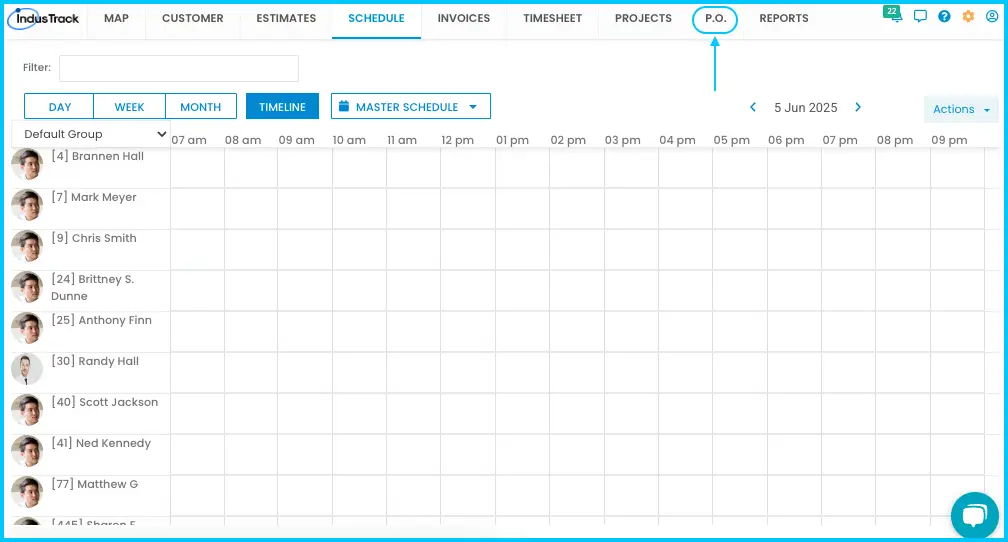Select employee [77] Matthew G
Screen dimensions: 1008x542
pyautogui.click(x=94, y=484)
